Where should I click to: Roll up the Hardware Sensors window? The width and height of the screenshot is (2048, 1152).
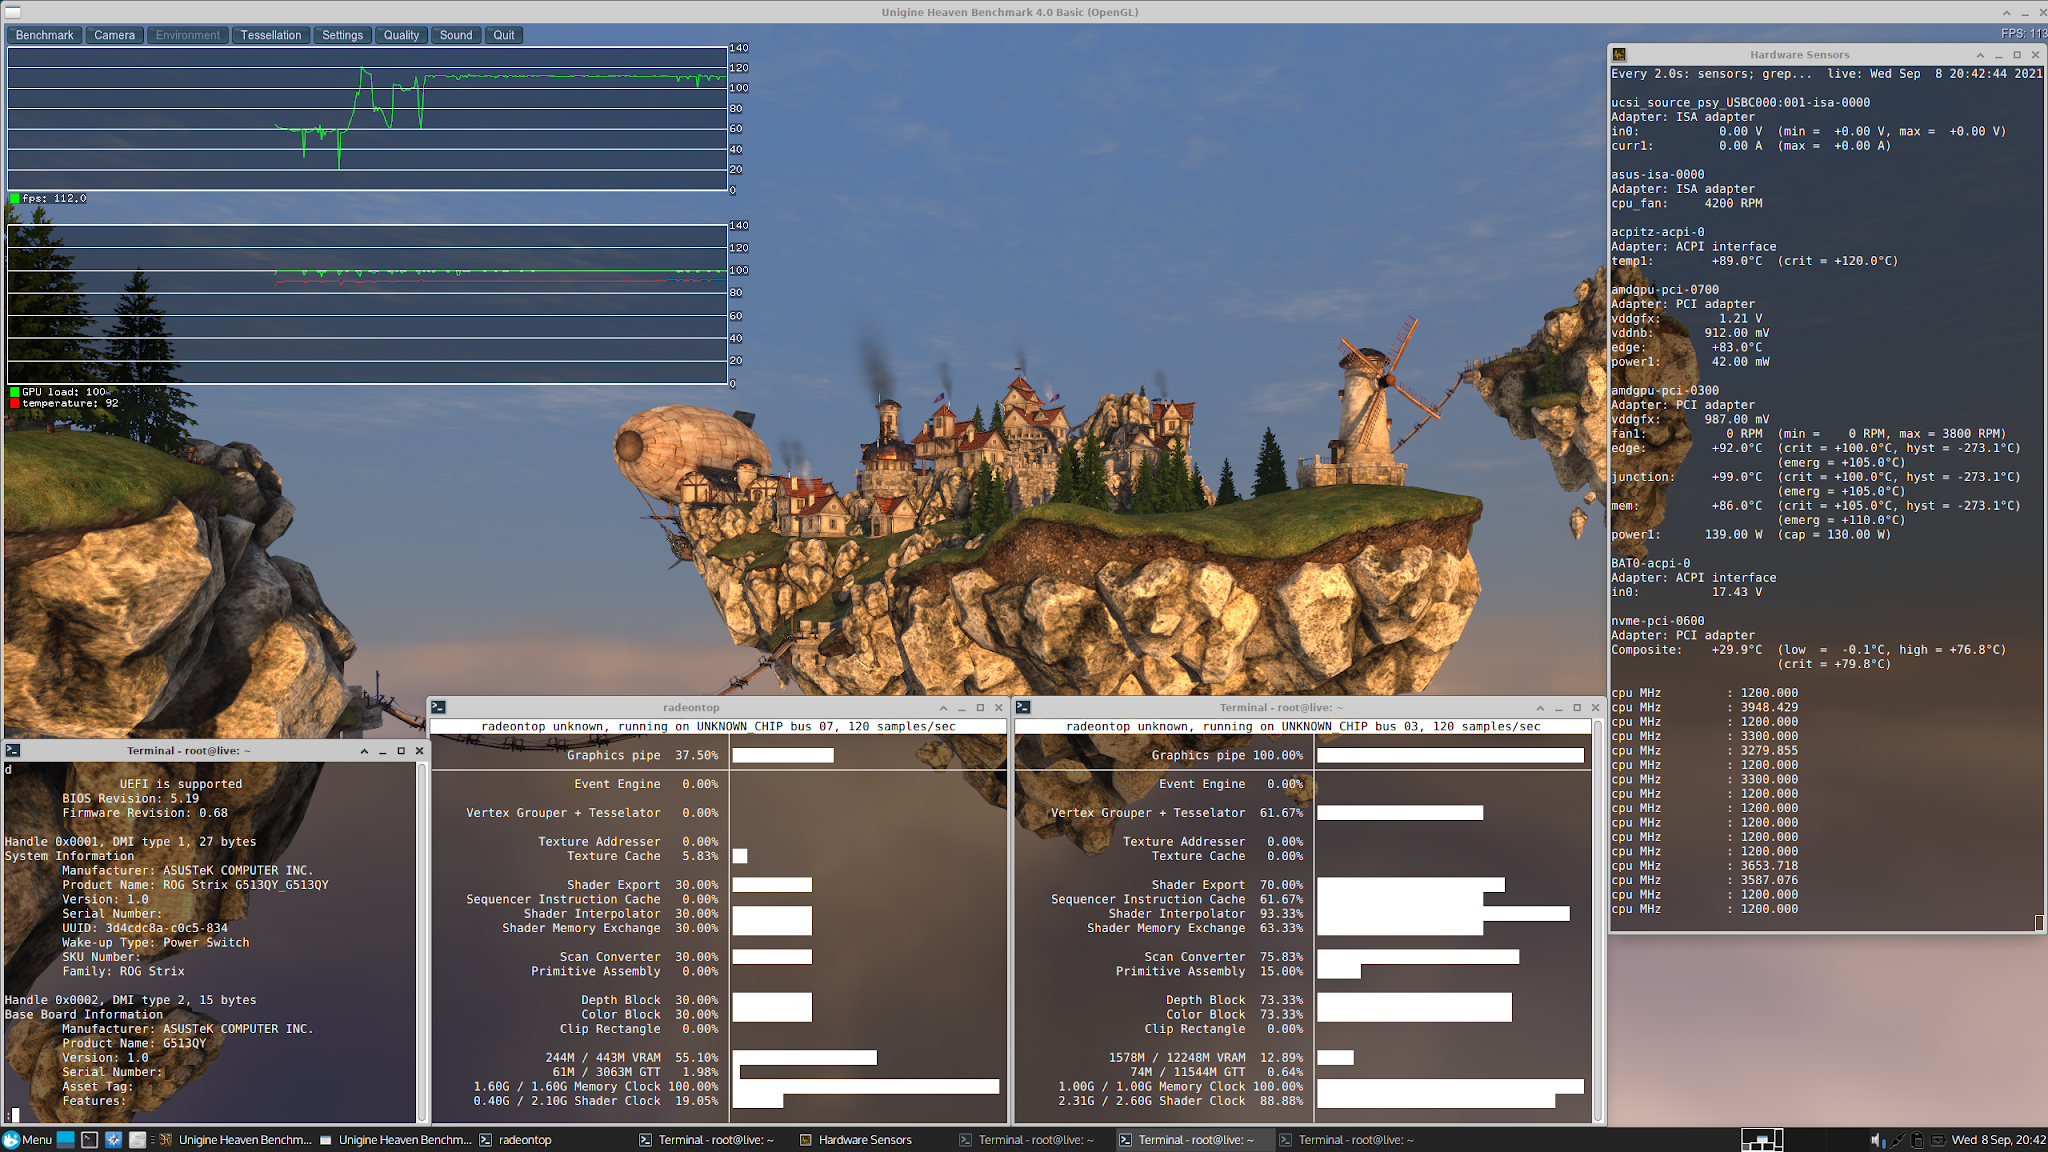(1980, 55)
